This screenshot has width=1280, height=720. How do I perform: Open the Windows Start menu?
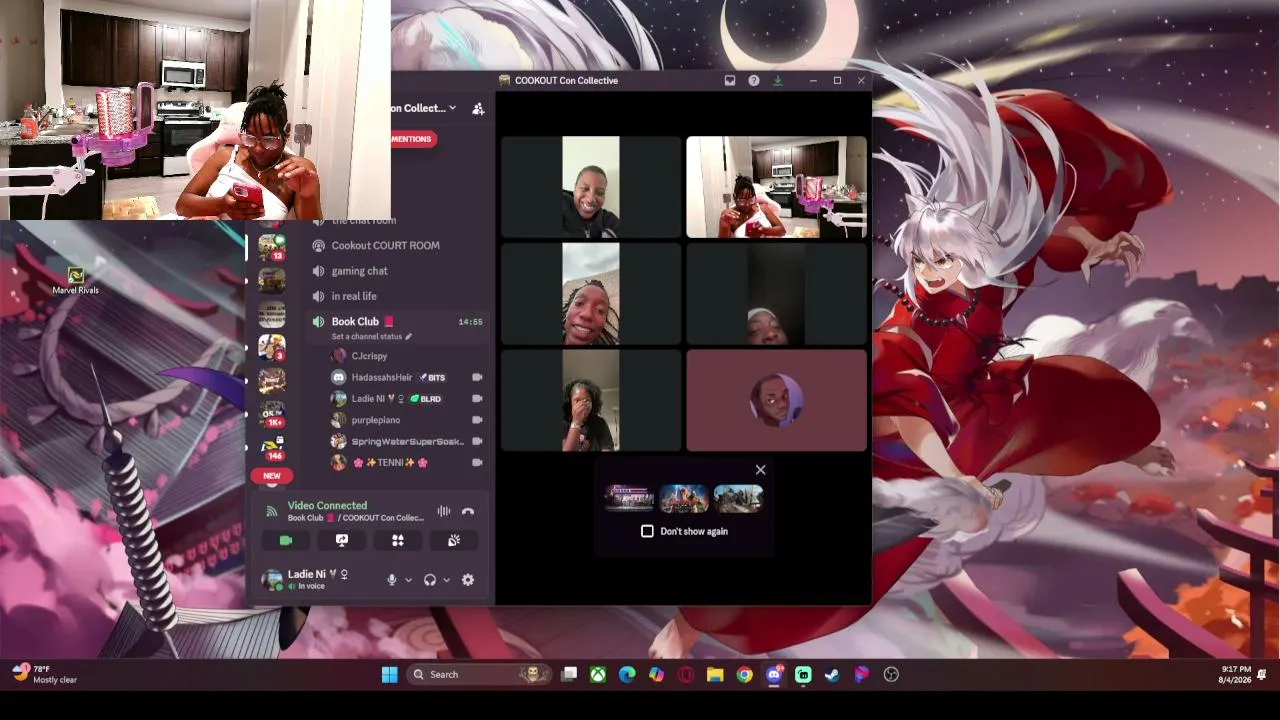390,675
